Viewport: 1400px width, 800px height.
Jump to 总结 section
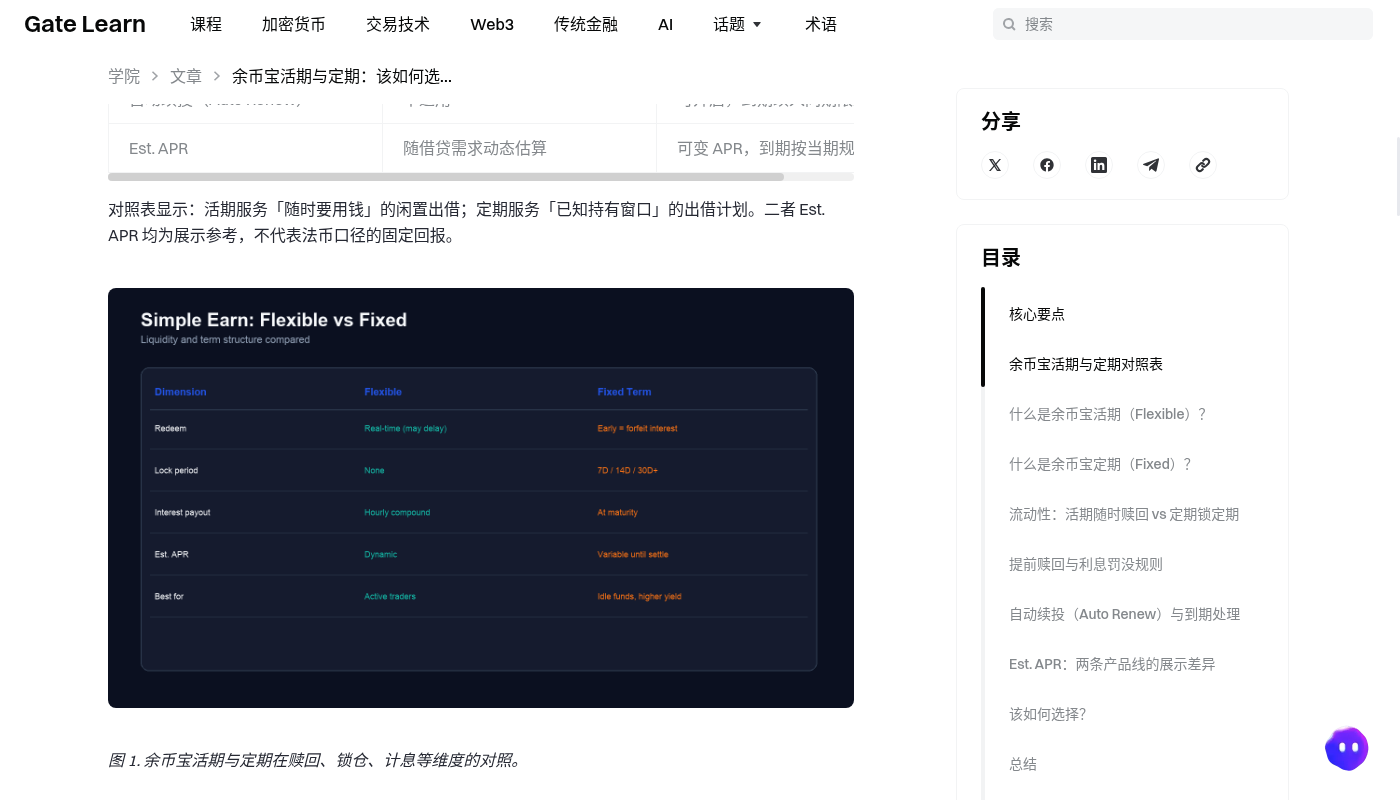click(1023, 764)
